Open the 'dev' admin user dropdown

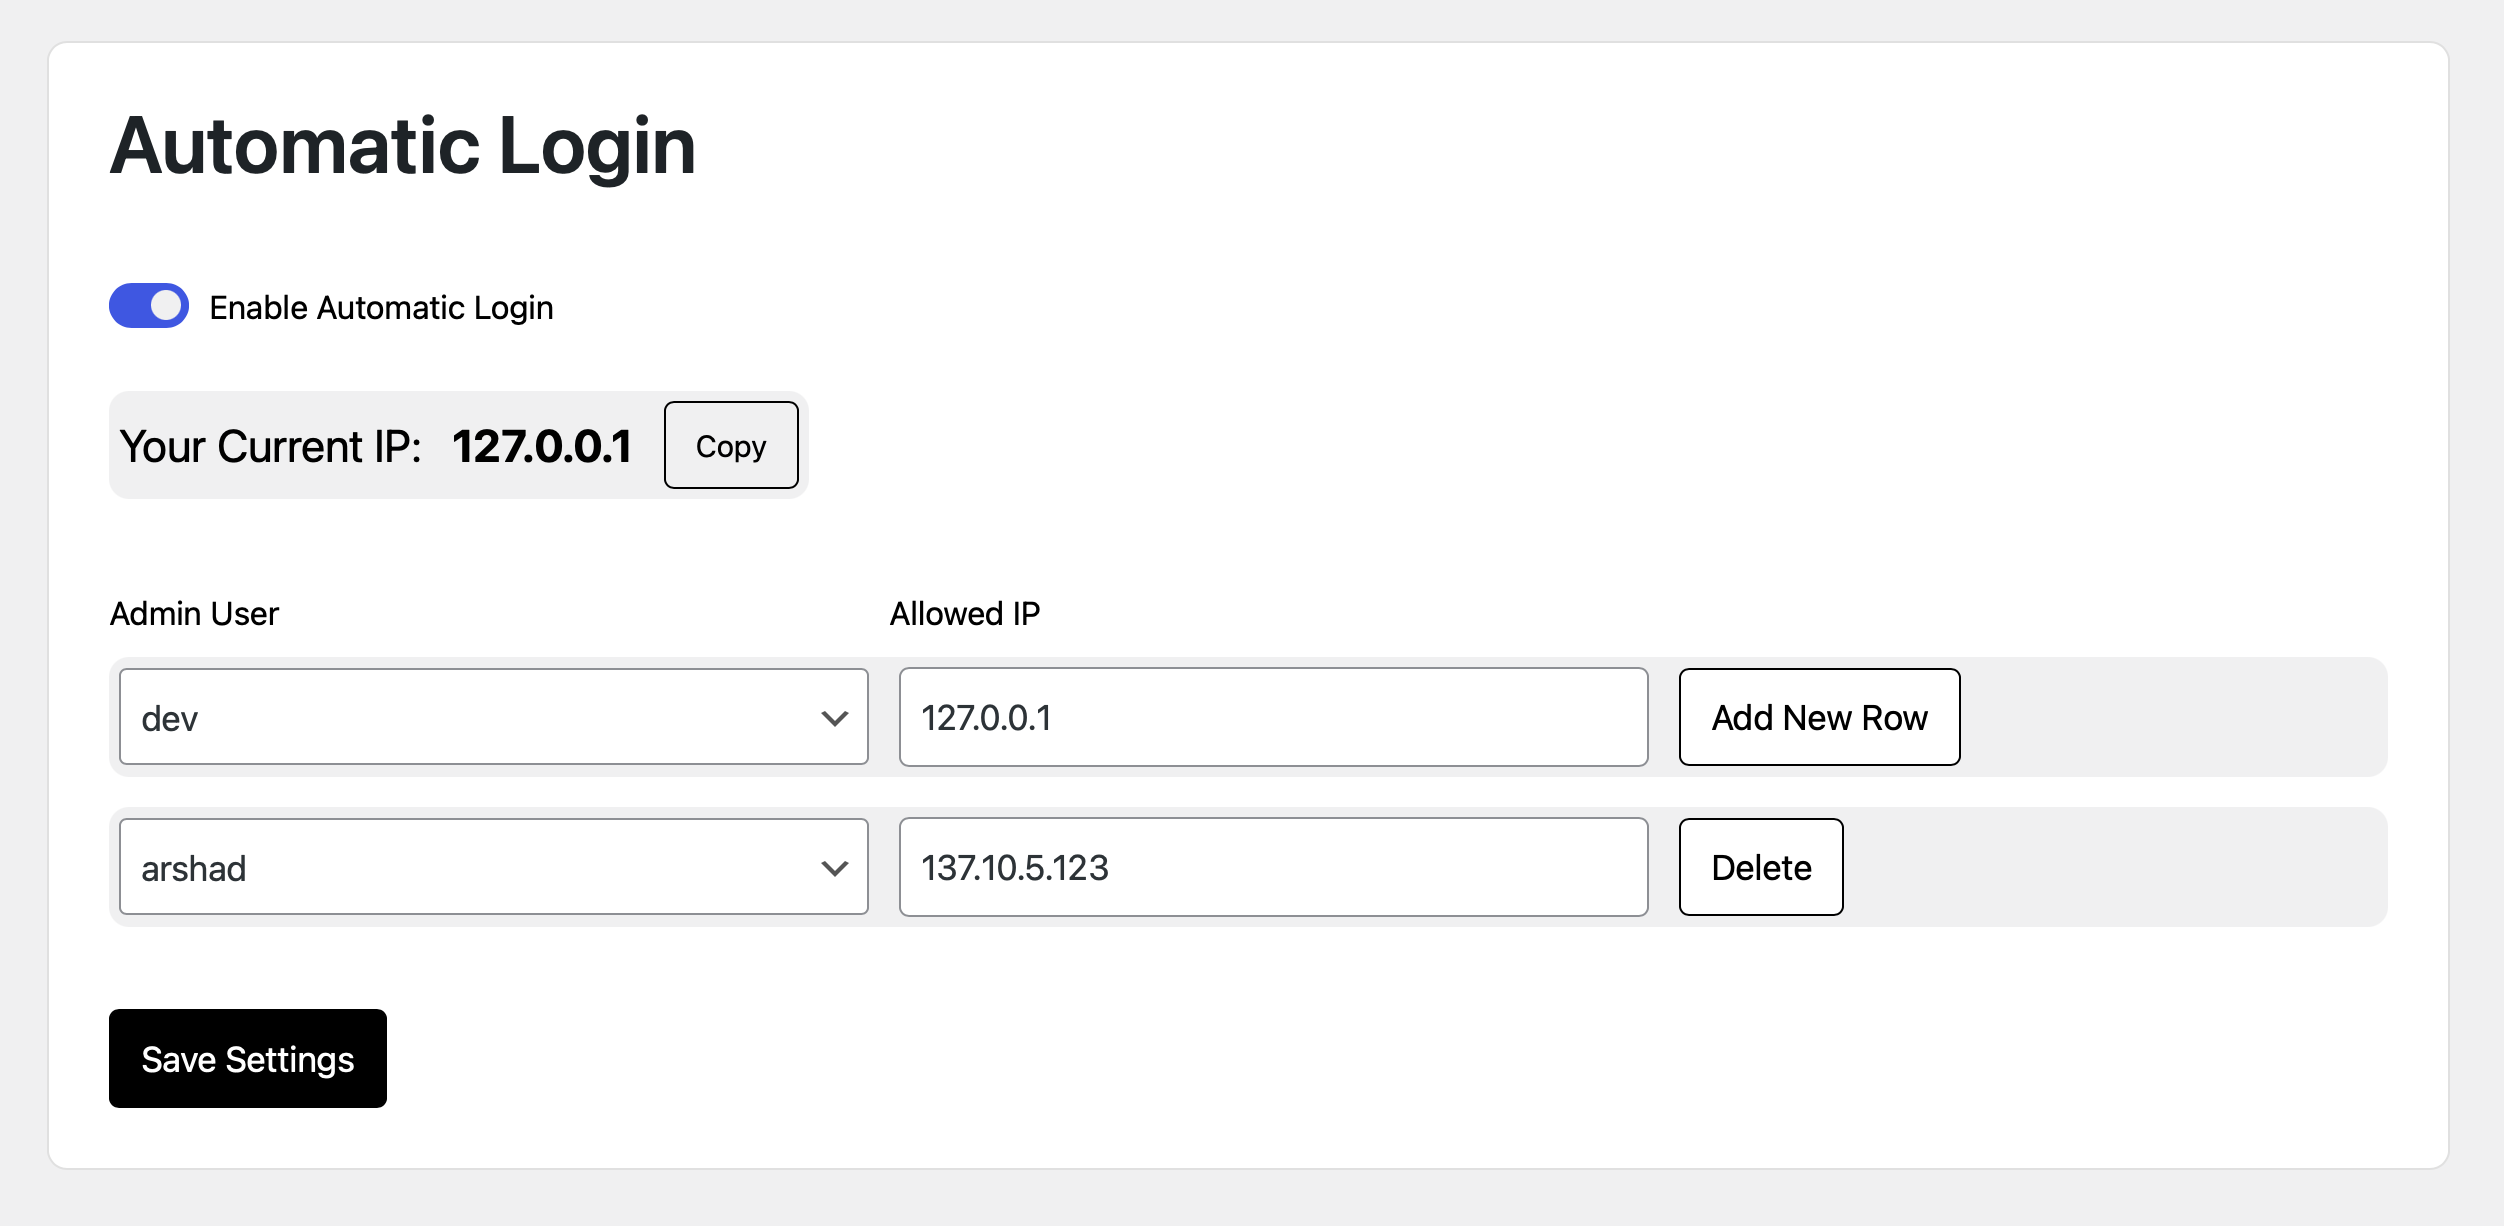[x=494, y=717]
